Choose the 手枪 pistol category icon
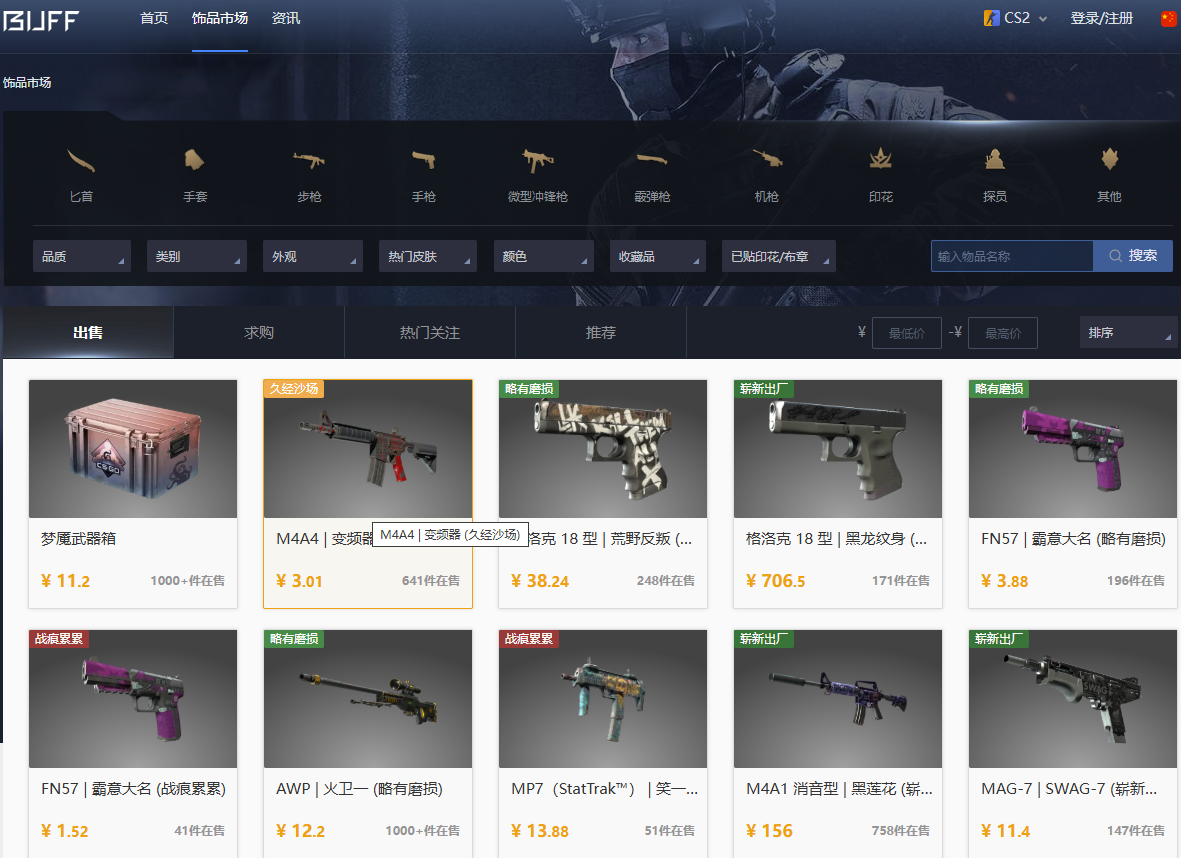 pyautogui.click(x=423, y=160)
